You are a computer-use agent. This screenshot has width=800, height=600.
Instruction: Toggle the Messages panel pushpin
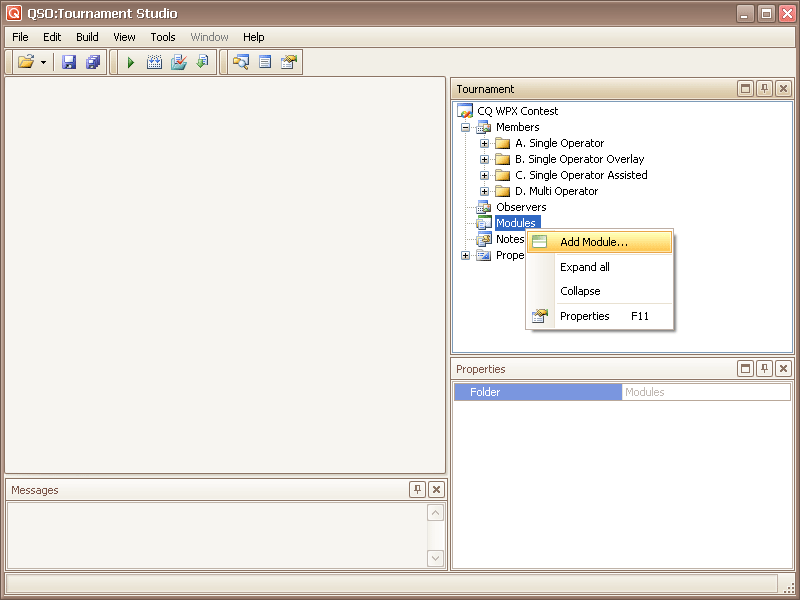(417, 490)
